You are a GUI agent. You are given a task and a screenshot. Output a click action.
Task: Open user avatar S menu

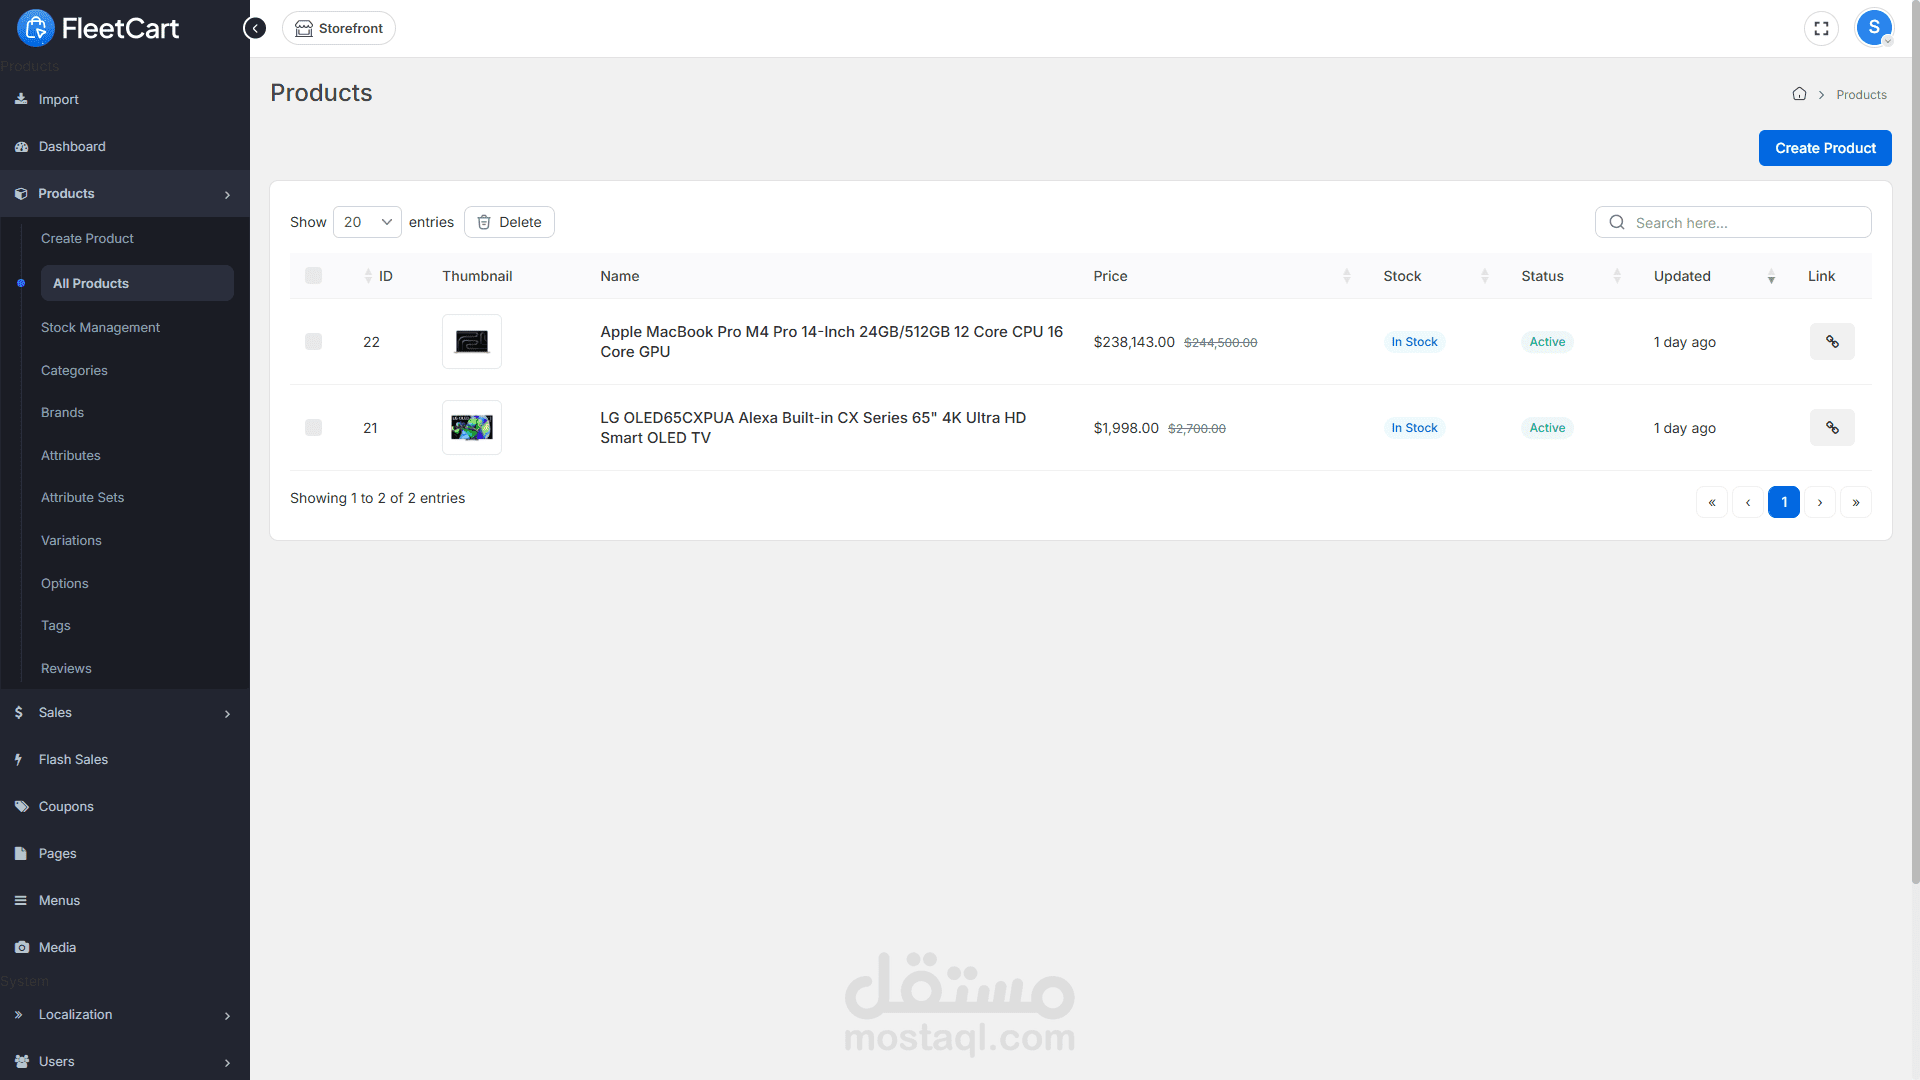point(1874,28)
